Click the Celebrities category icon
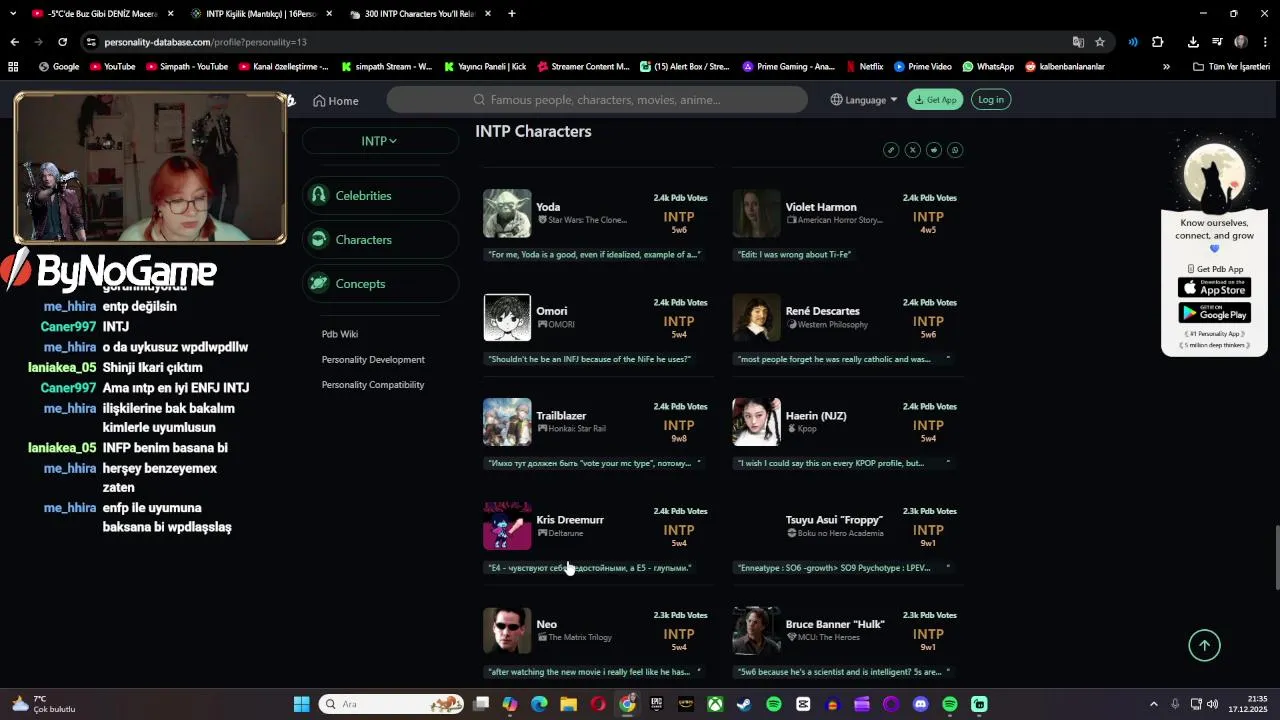This screenshot has height=720, width=1280. point(319,196)
